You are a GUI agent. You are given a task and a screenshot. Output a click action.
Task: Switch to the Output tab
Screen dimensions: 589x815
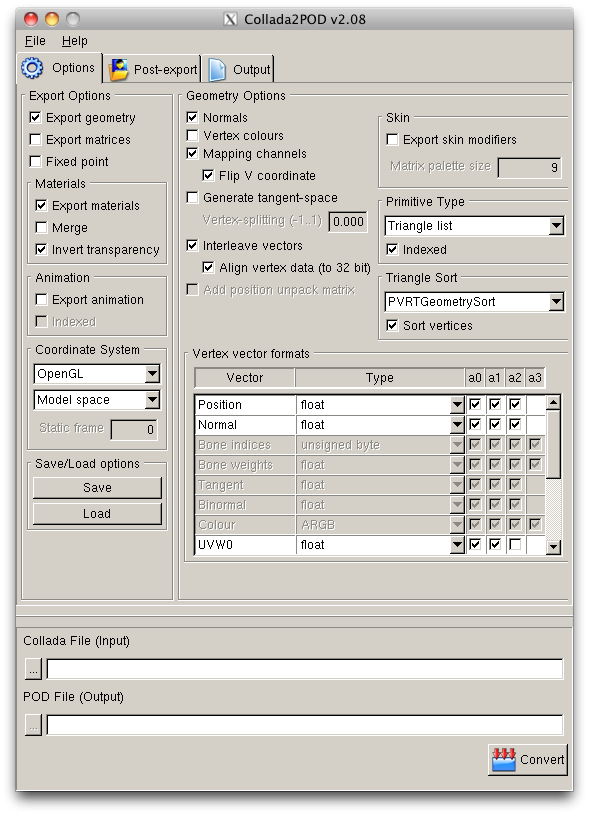coord(238,69)
